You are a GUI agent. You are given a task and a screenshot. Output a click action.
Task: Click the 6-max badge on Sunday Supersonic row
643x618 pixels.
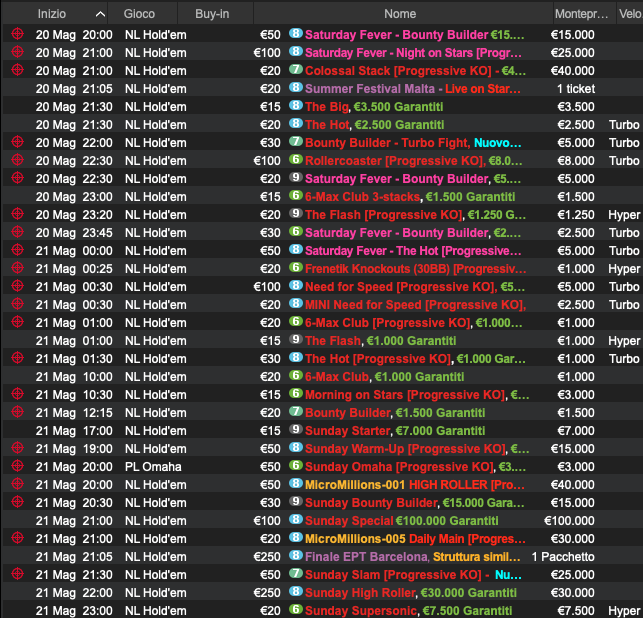tap(296, 609)
